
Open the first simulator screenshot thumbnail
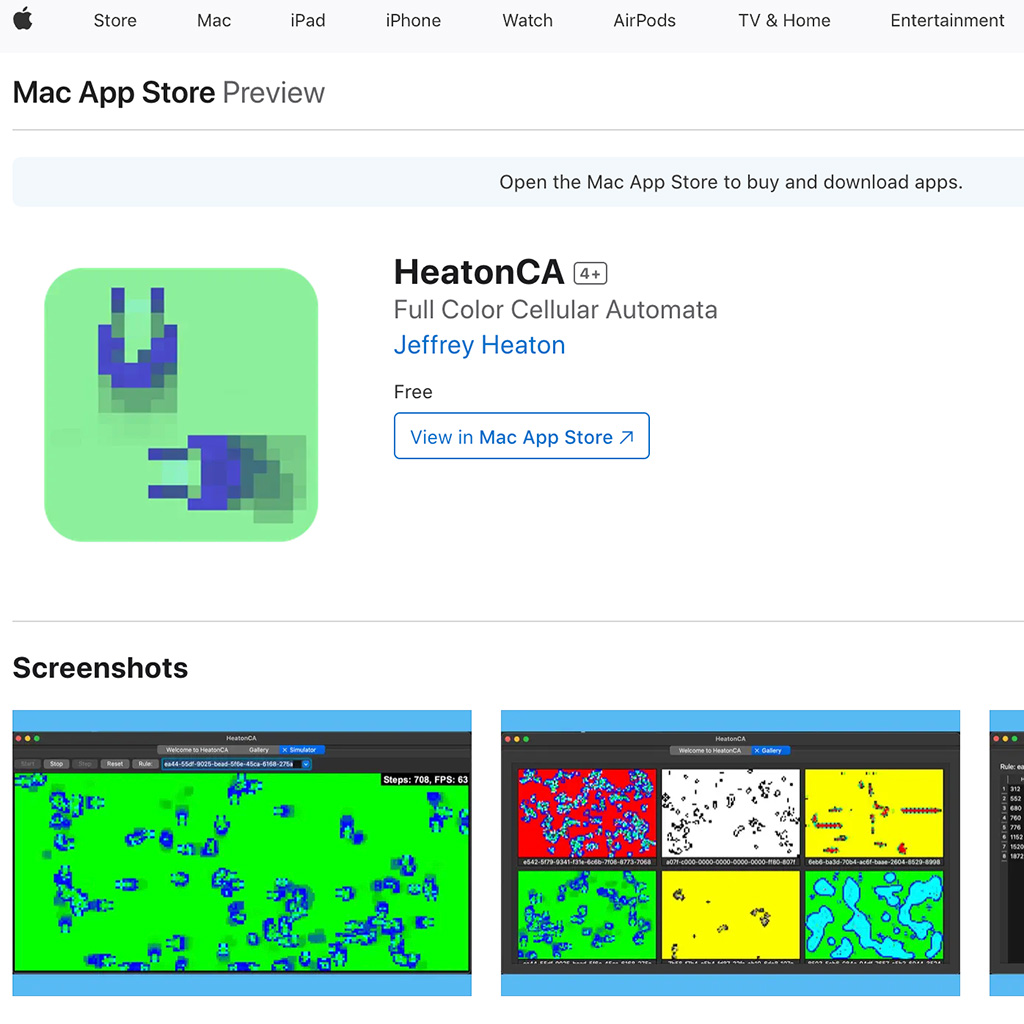[x=242, y=852]
